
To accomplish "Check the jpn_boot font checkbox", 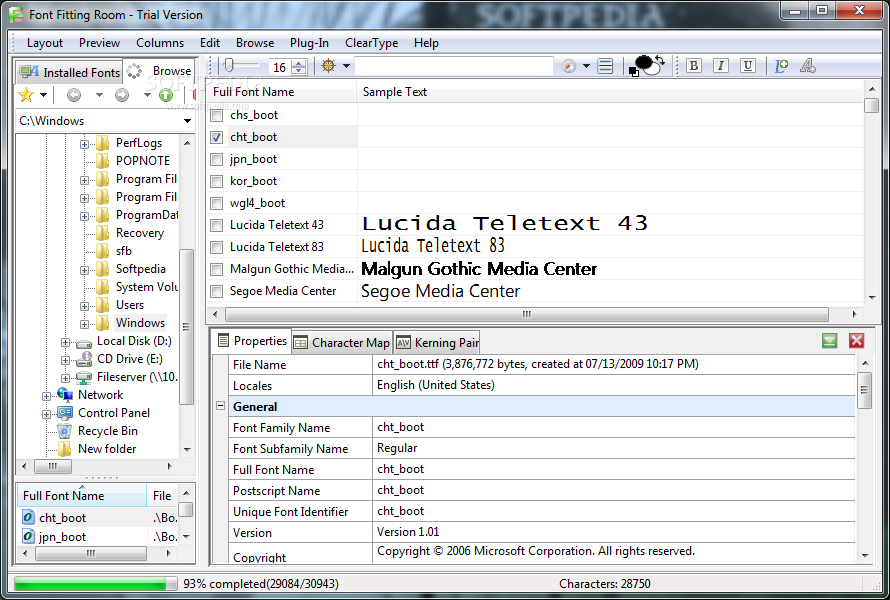I will pos(216,160).
